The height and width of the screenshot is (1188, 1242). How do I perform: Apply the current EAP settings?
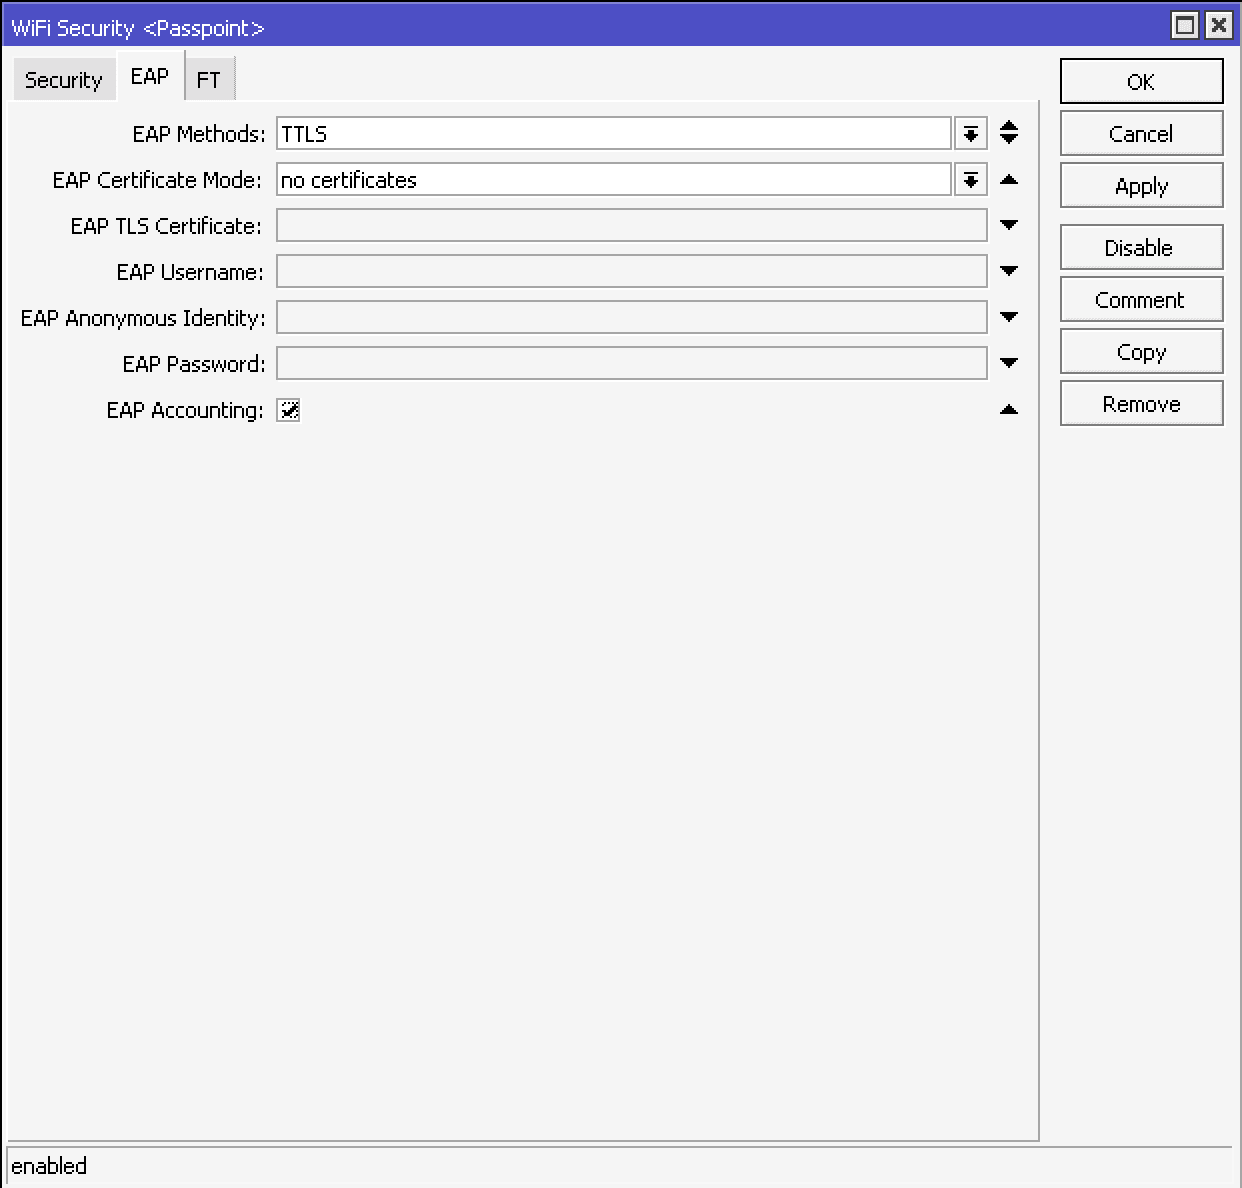tap(1140, 185)
